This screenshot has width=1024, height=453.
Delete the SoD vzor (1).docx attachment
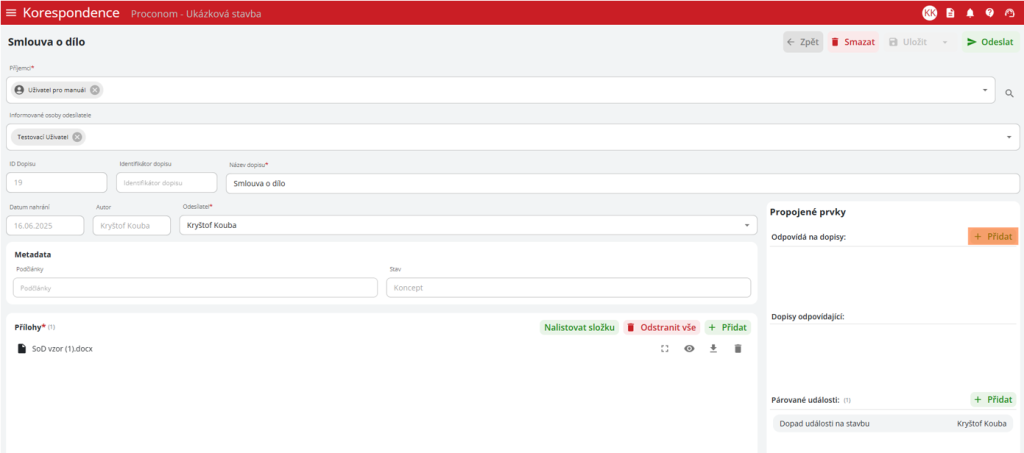738,349
